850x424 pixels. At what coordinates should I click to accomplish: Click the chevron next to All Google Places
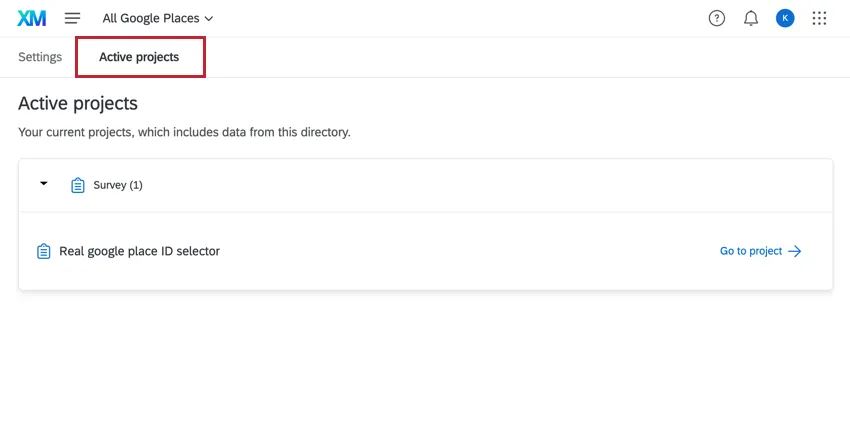coord(208,19)
